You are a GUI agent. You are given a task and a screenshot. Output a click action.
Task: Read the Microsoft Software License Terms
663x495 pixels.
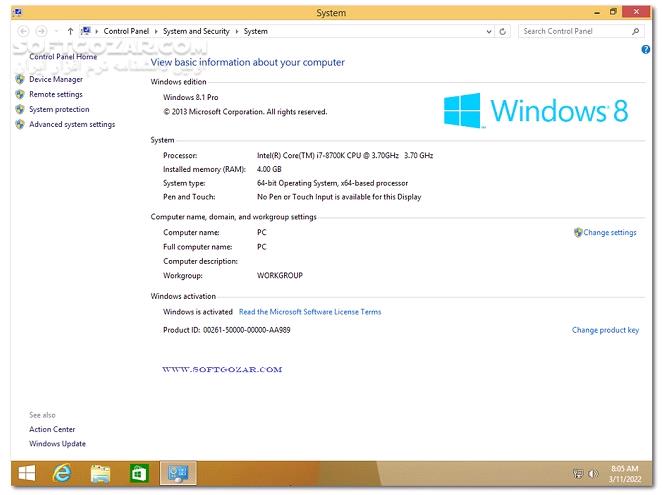click(310, 312)
